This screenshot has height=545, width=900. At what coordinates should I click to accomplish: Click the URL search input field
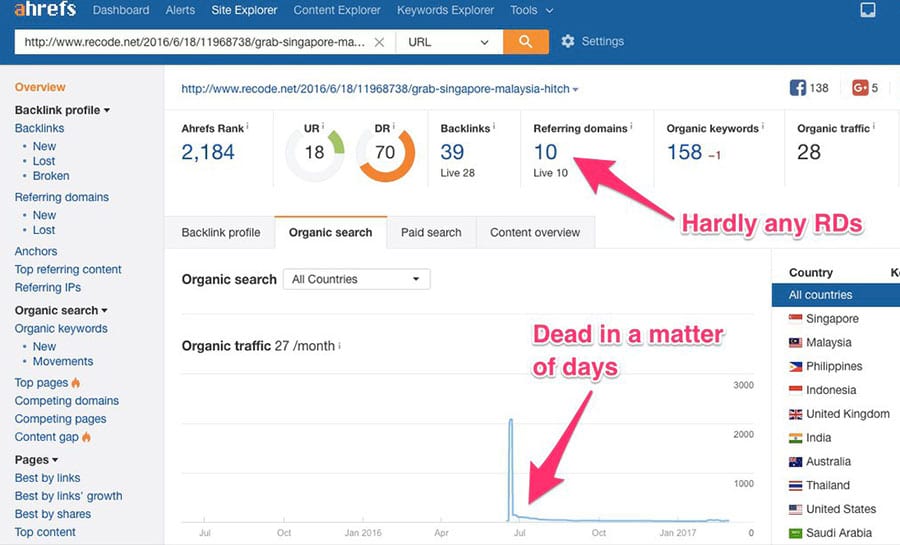[x=195, y=42]
